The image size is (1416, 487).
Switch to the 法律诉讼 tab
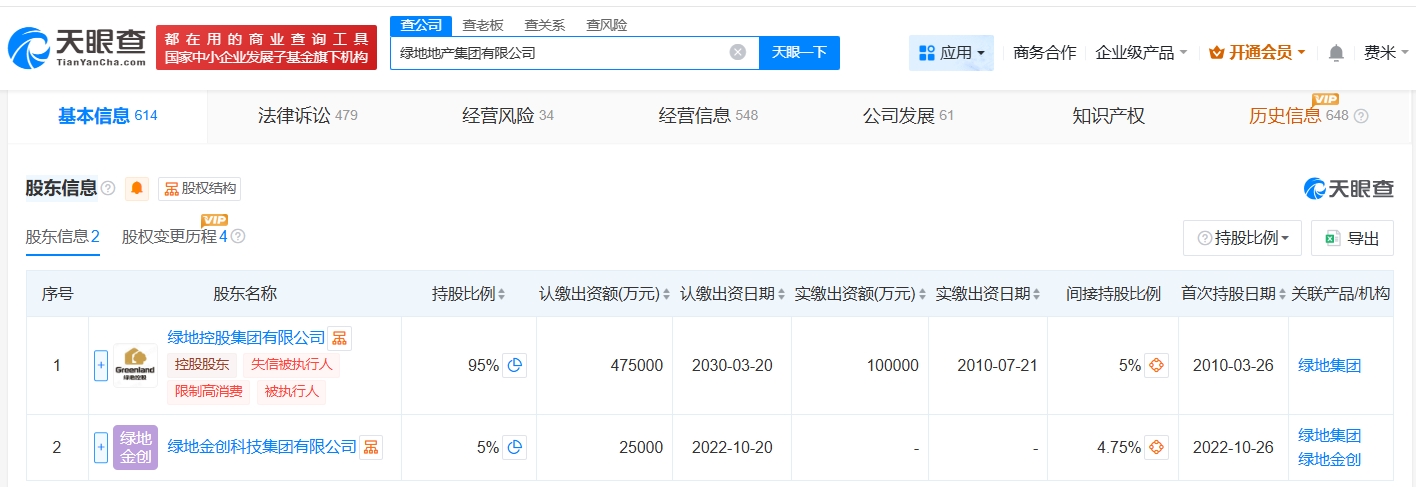[x=306, y=116]
